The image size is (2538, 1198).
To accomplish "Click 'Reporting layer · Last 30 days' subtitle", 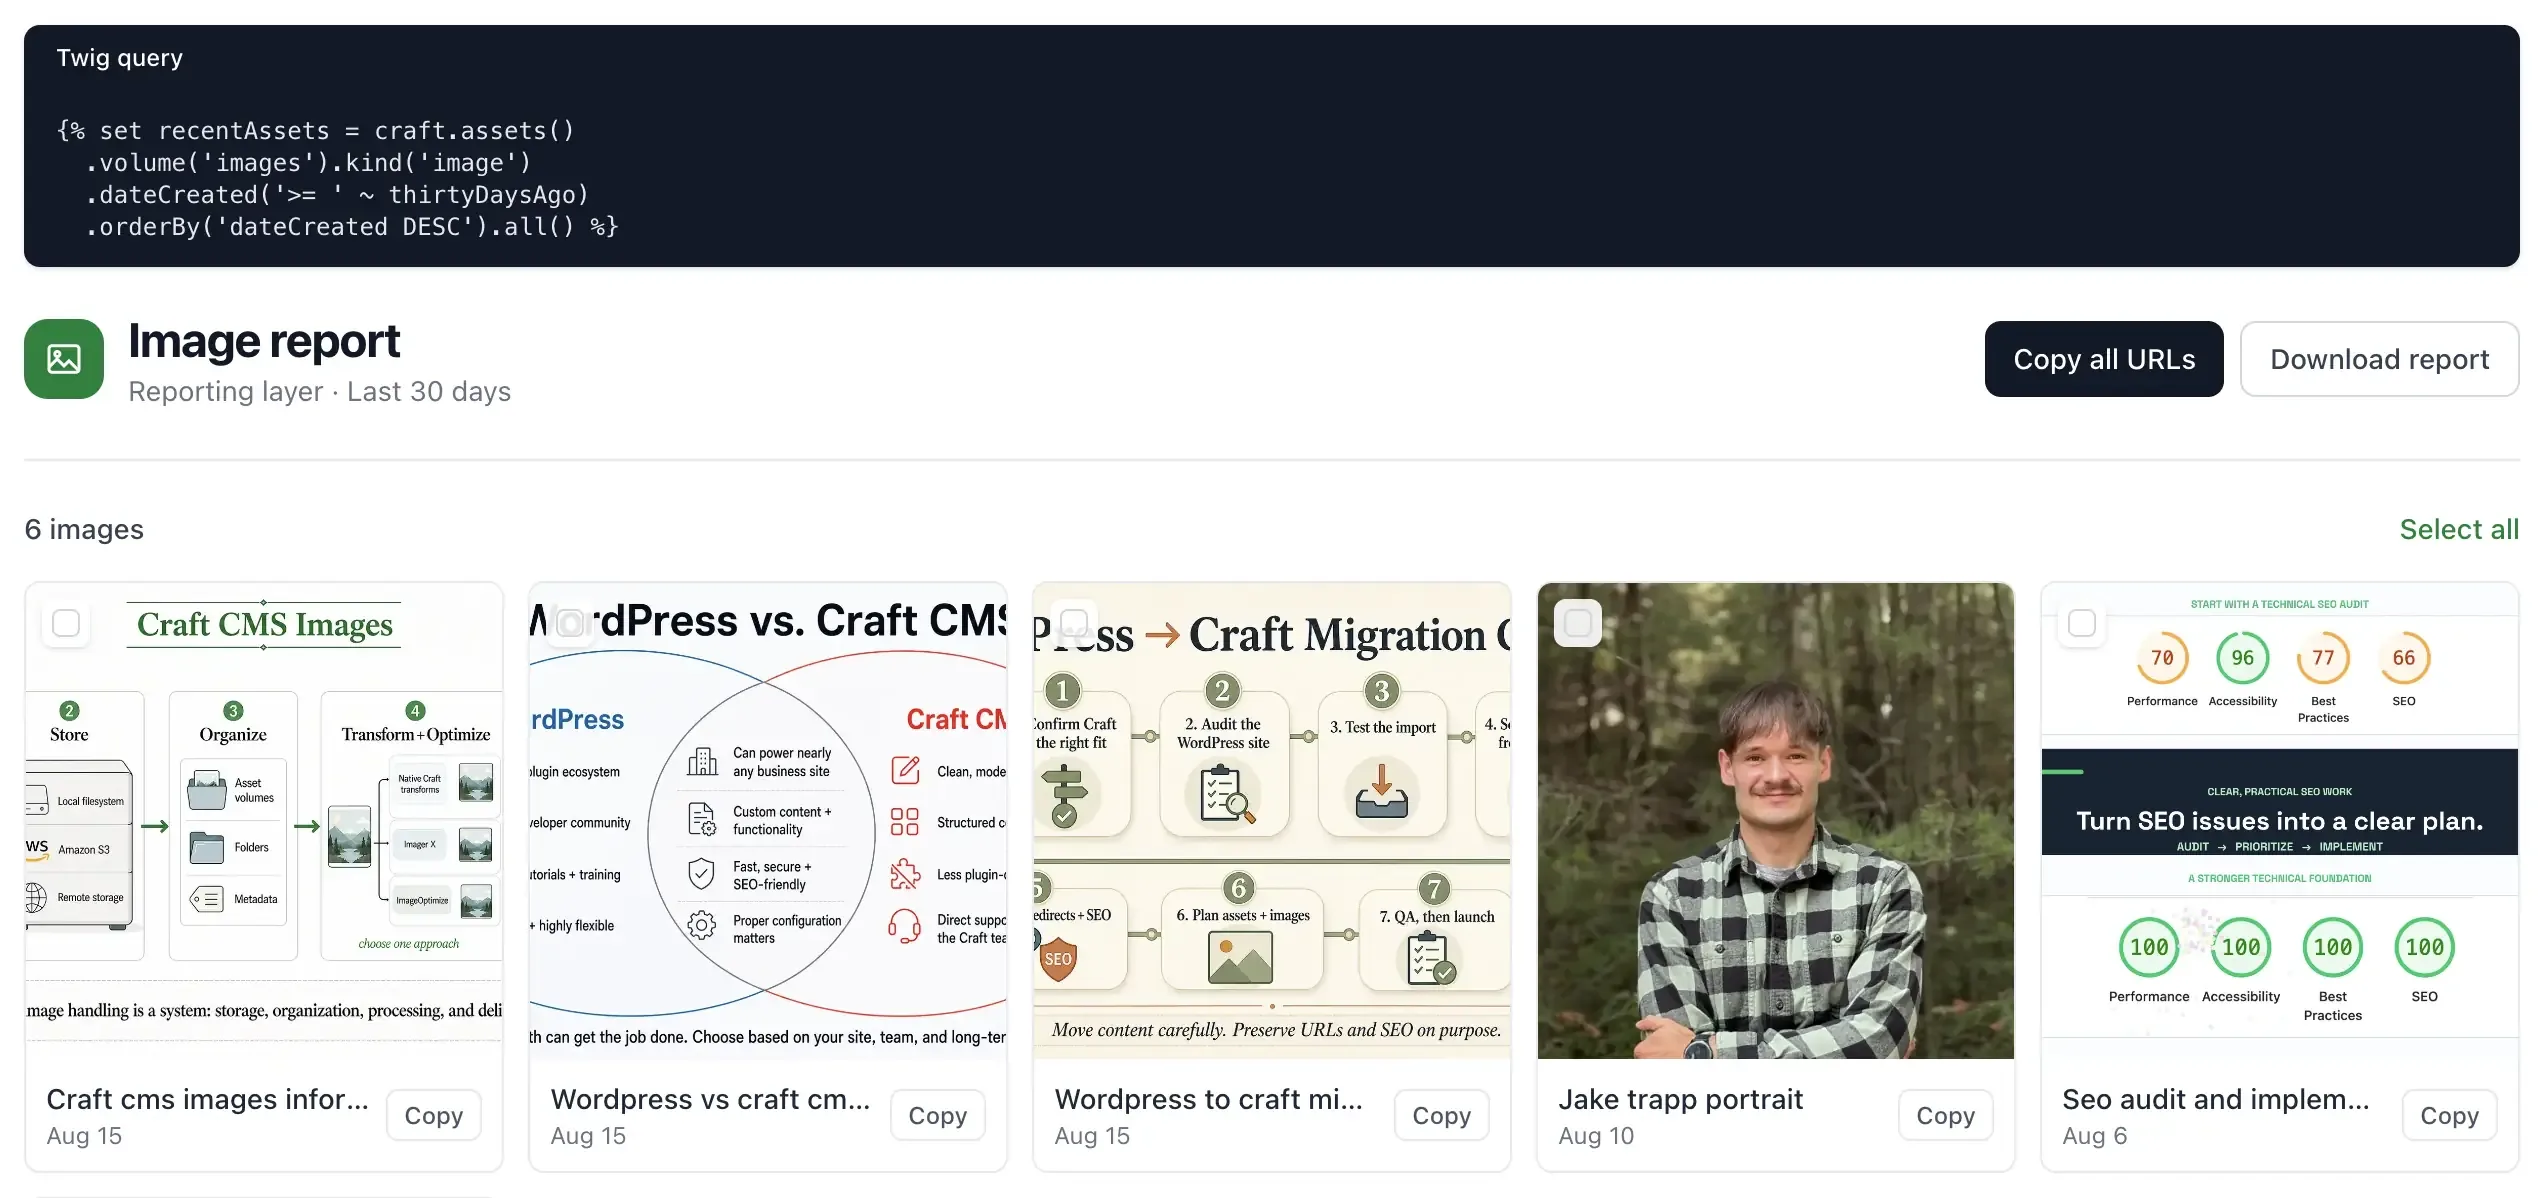I will [320, 391].
